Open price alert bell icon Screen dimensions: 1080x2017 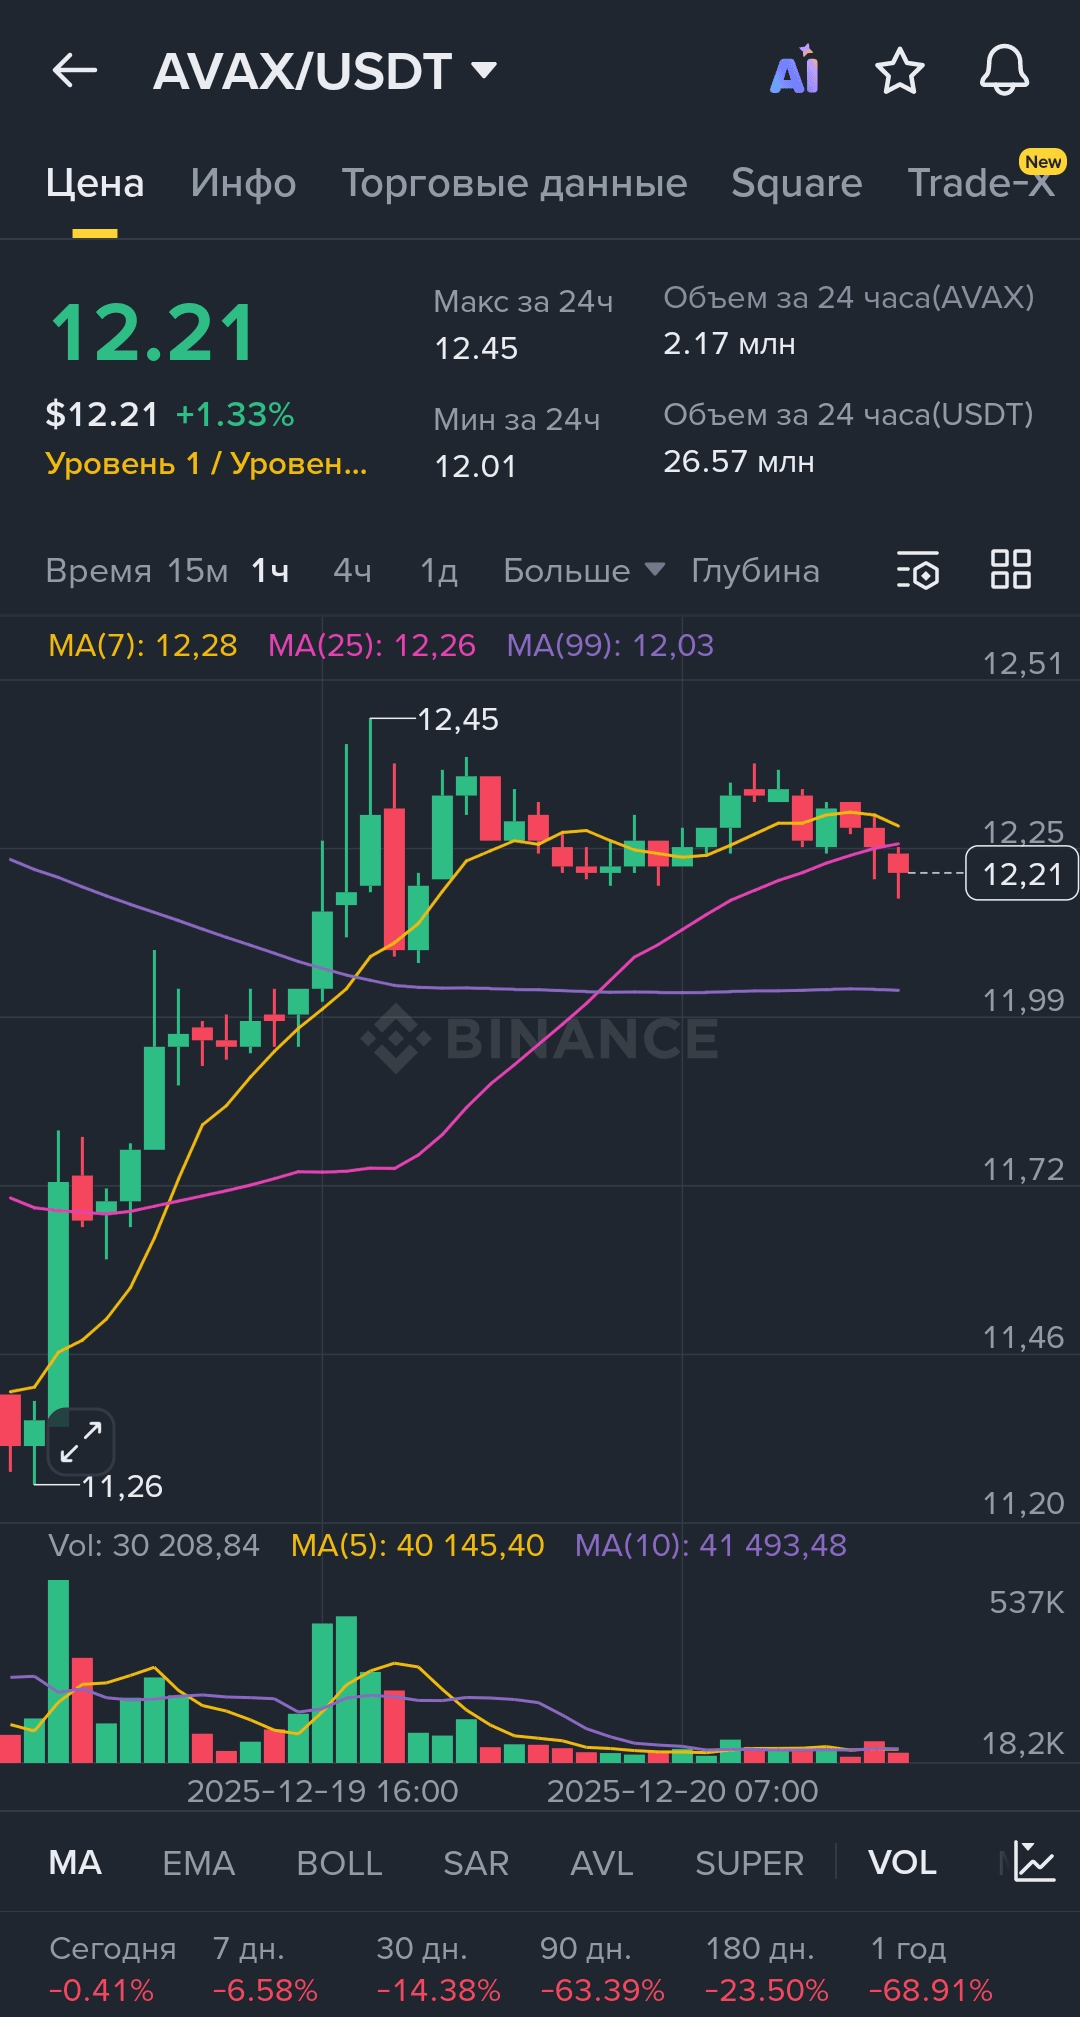[x=1004, y=70]
